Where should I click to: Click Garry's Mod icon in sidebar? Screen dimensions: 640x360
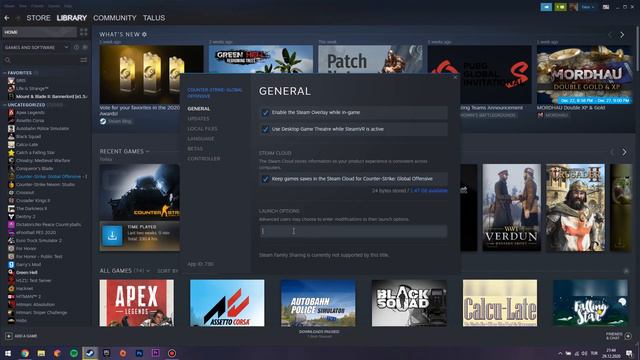coord(11,264)
